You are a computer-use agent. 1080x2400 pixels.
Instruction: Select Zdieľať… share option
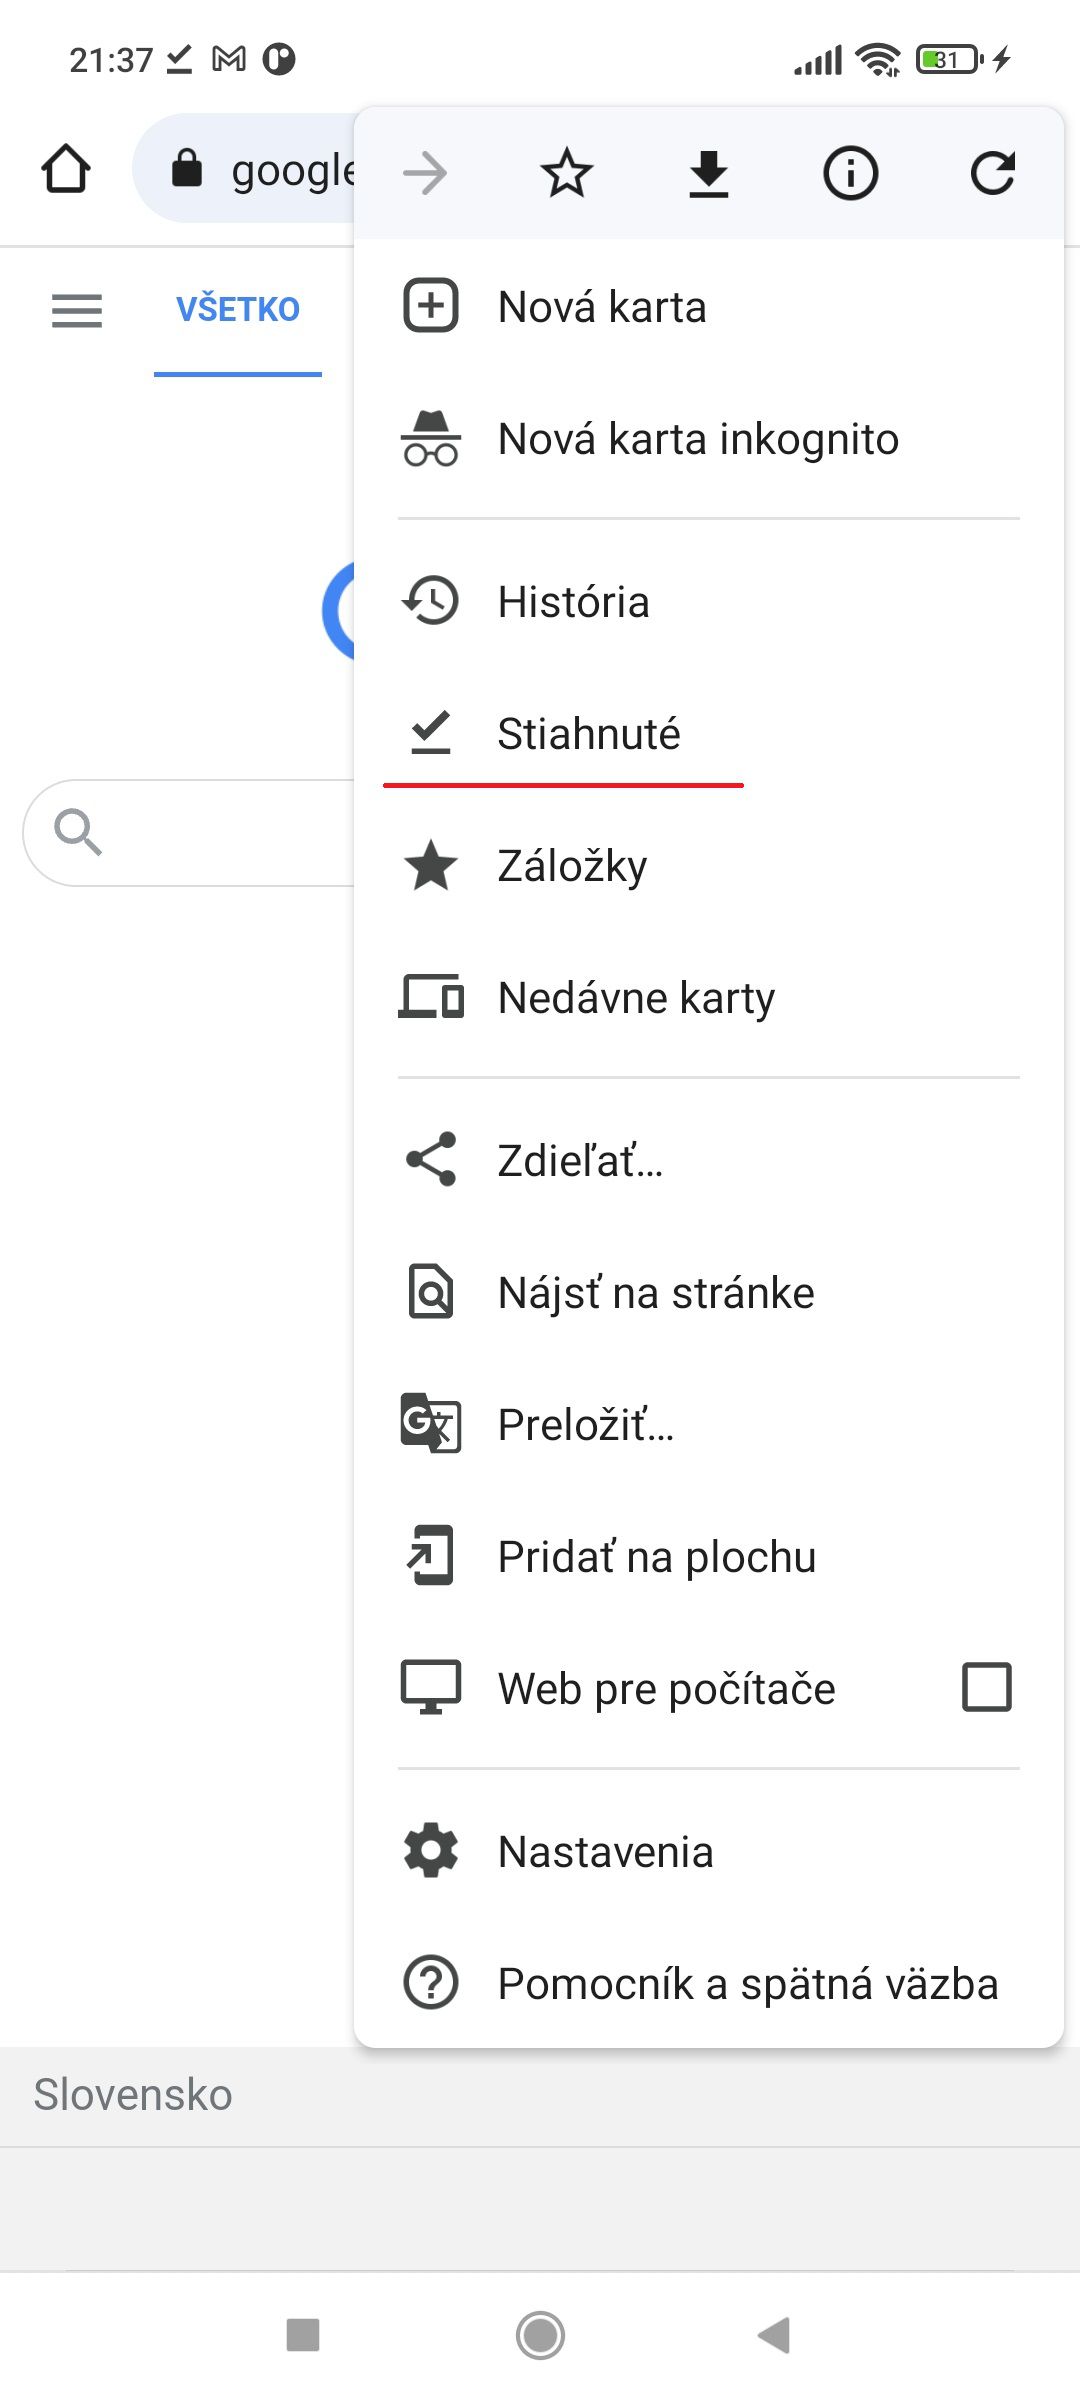click(709, 1161)
